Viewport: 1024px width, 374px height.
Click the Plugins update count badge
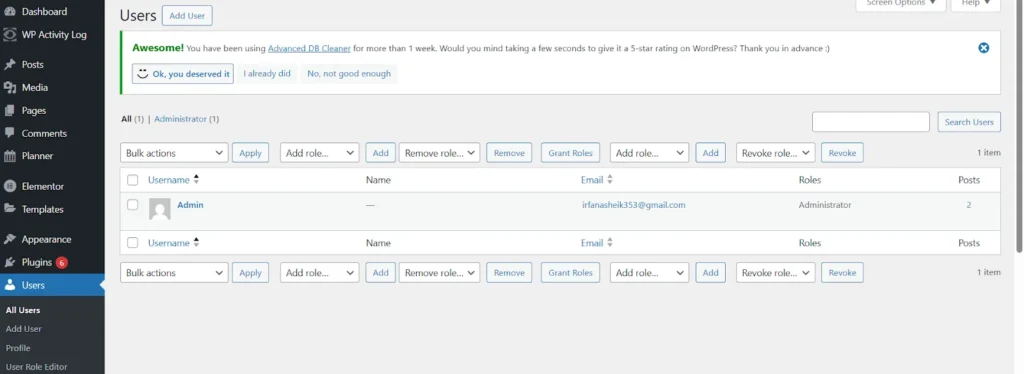(x=61, y=262)
